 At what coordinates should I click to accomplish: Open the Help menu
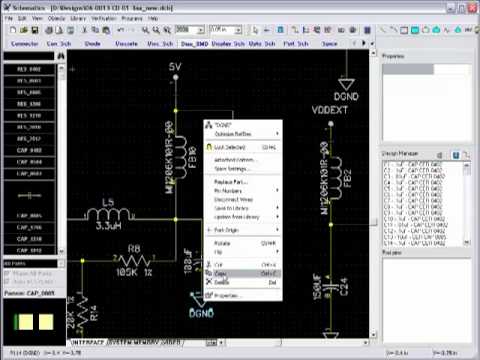(153, 18)
